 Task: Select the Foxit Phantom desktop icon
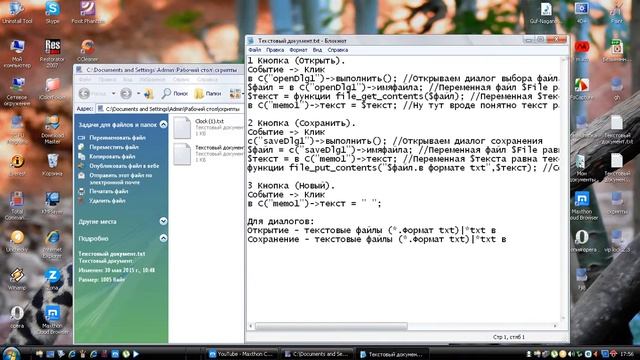87,12
